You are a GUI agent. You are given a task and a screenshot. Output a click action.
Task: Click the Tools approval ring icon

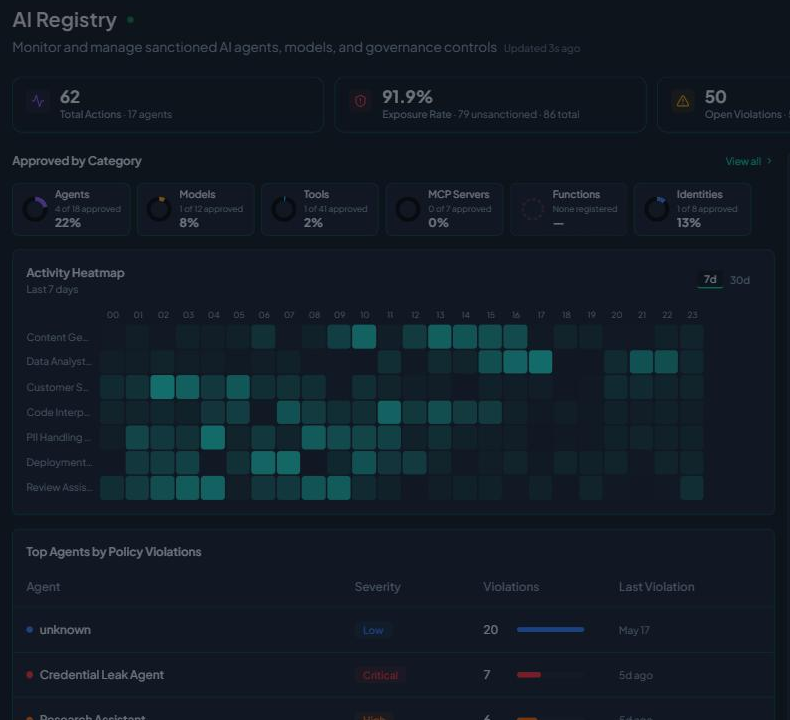(284, 209)
